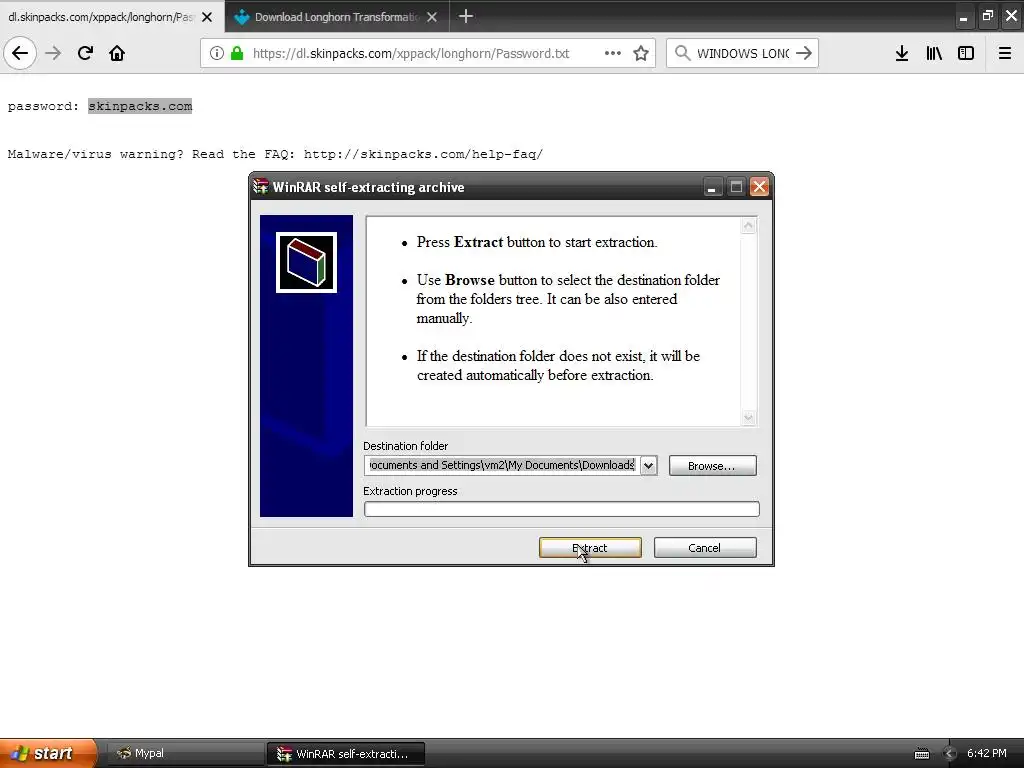This screenshot has width=1024, height=768.
Task: Close the Download Longhorn Transformation tab
Action: coord(432,17)
